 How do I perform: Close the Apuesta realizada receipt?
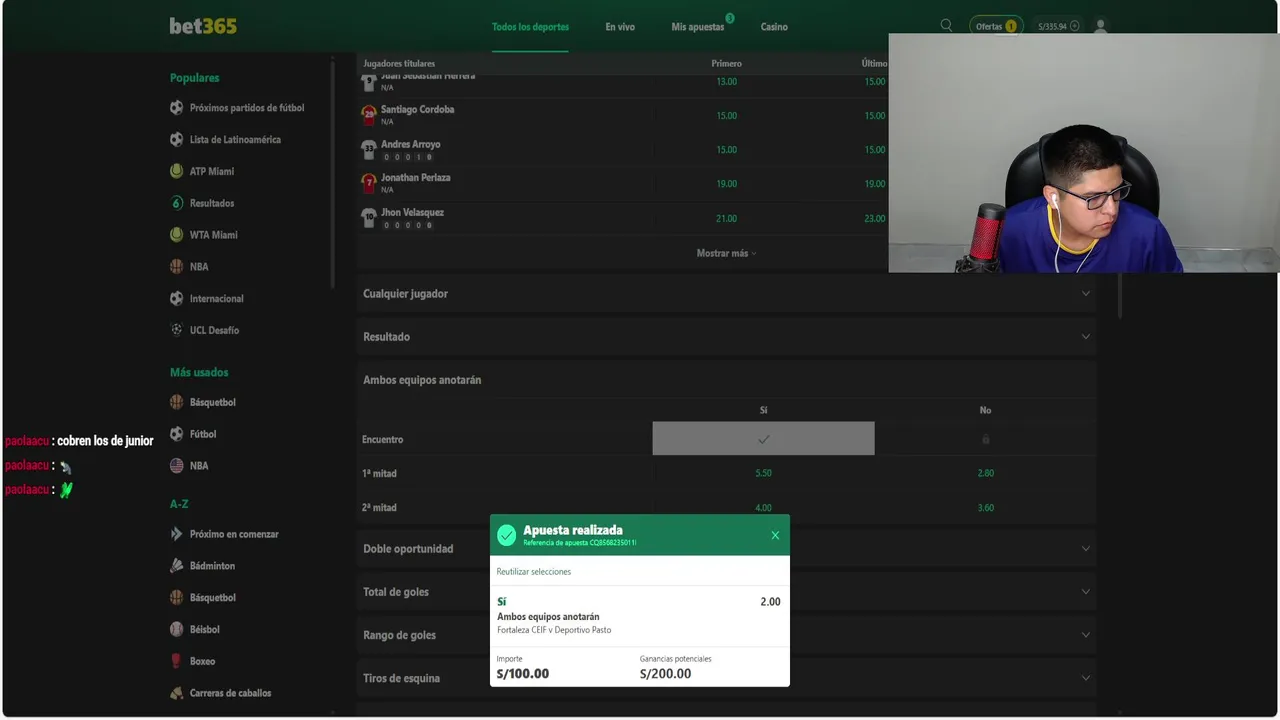pyautogui.click(x=775, y=535)
